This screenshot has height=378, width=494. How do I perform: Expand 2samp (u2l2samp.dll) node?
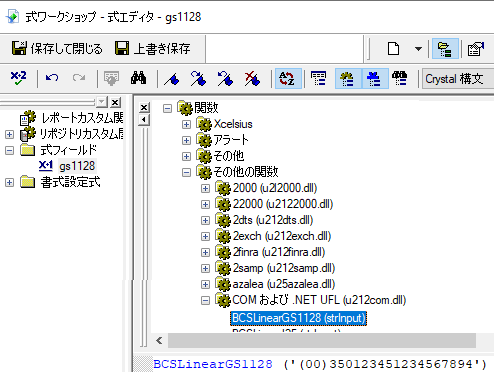pyautogui.click(x=205, y=268)
